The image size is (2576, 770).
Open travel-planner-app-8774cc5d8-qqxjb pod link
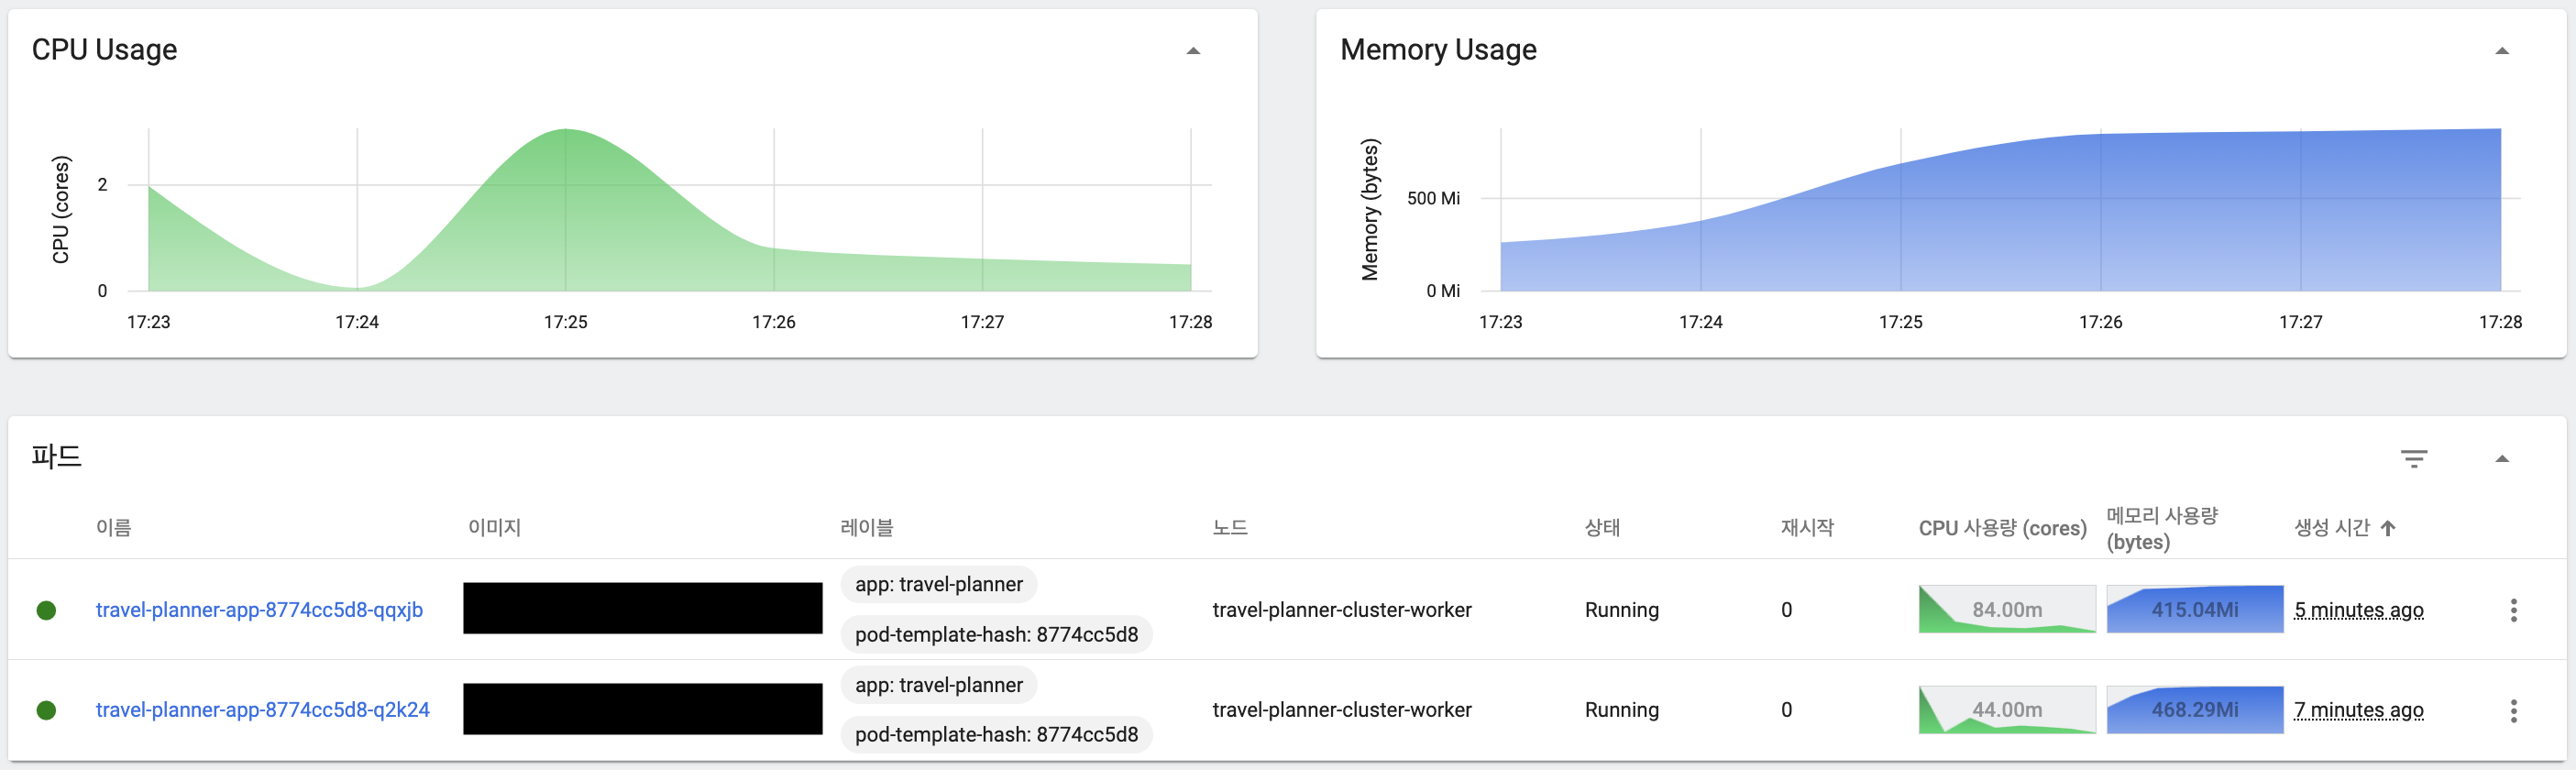[259, 610]
